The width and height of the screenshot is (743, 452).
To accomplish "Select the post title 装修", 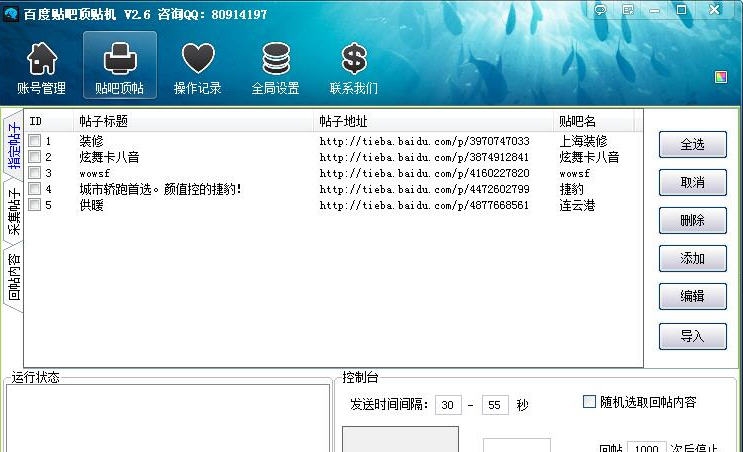I will coord(91,141).
